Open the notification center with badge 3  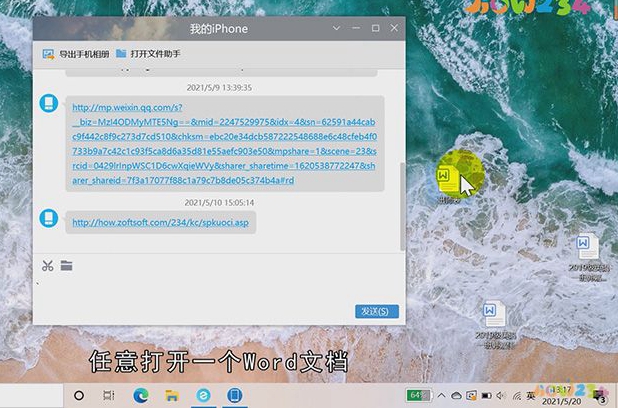click(601, 396)
